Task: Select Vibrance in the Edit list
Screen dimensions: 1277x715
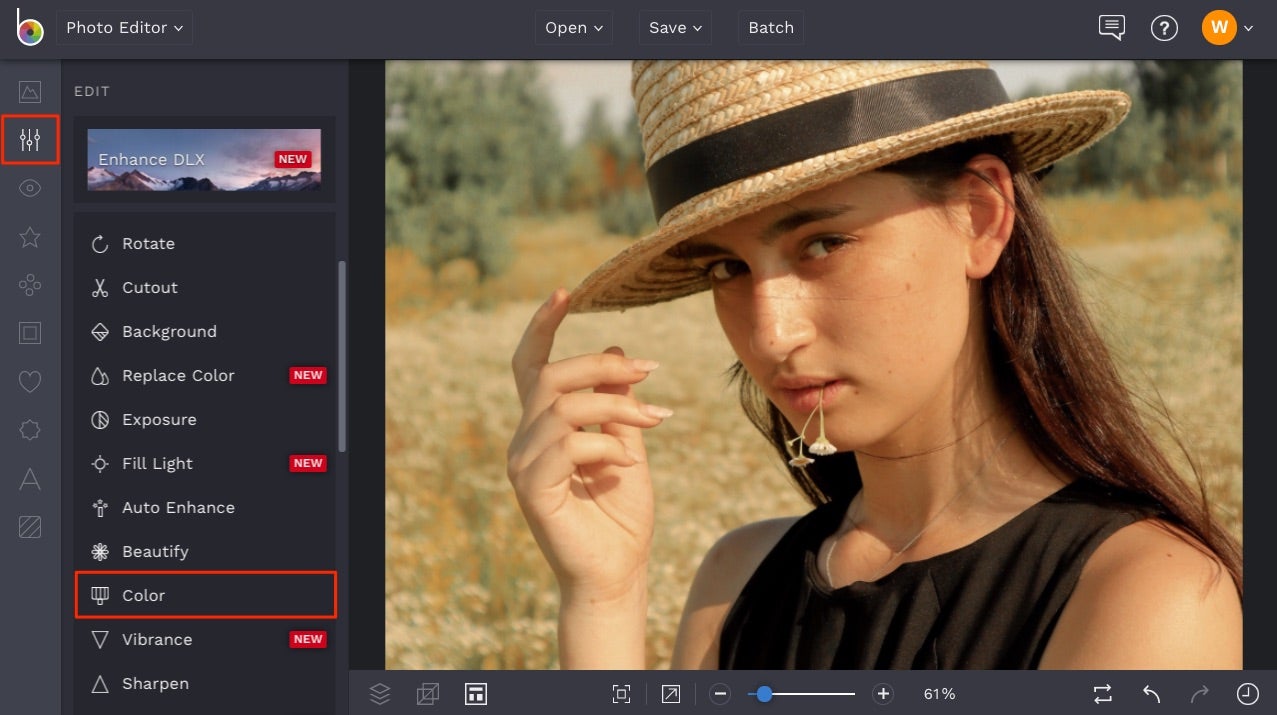Action: (x=157, y=639)
